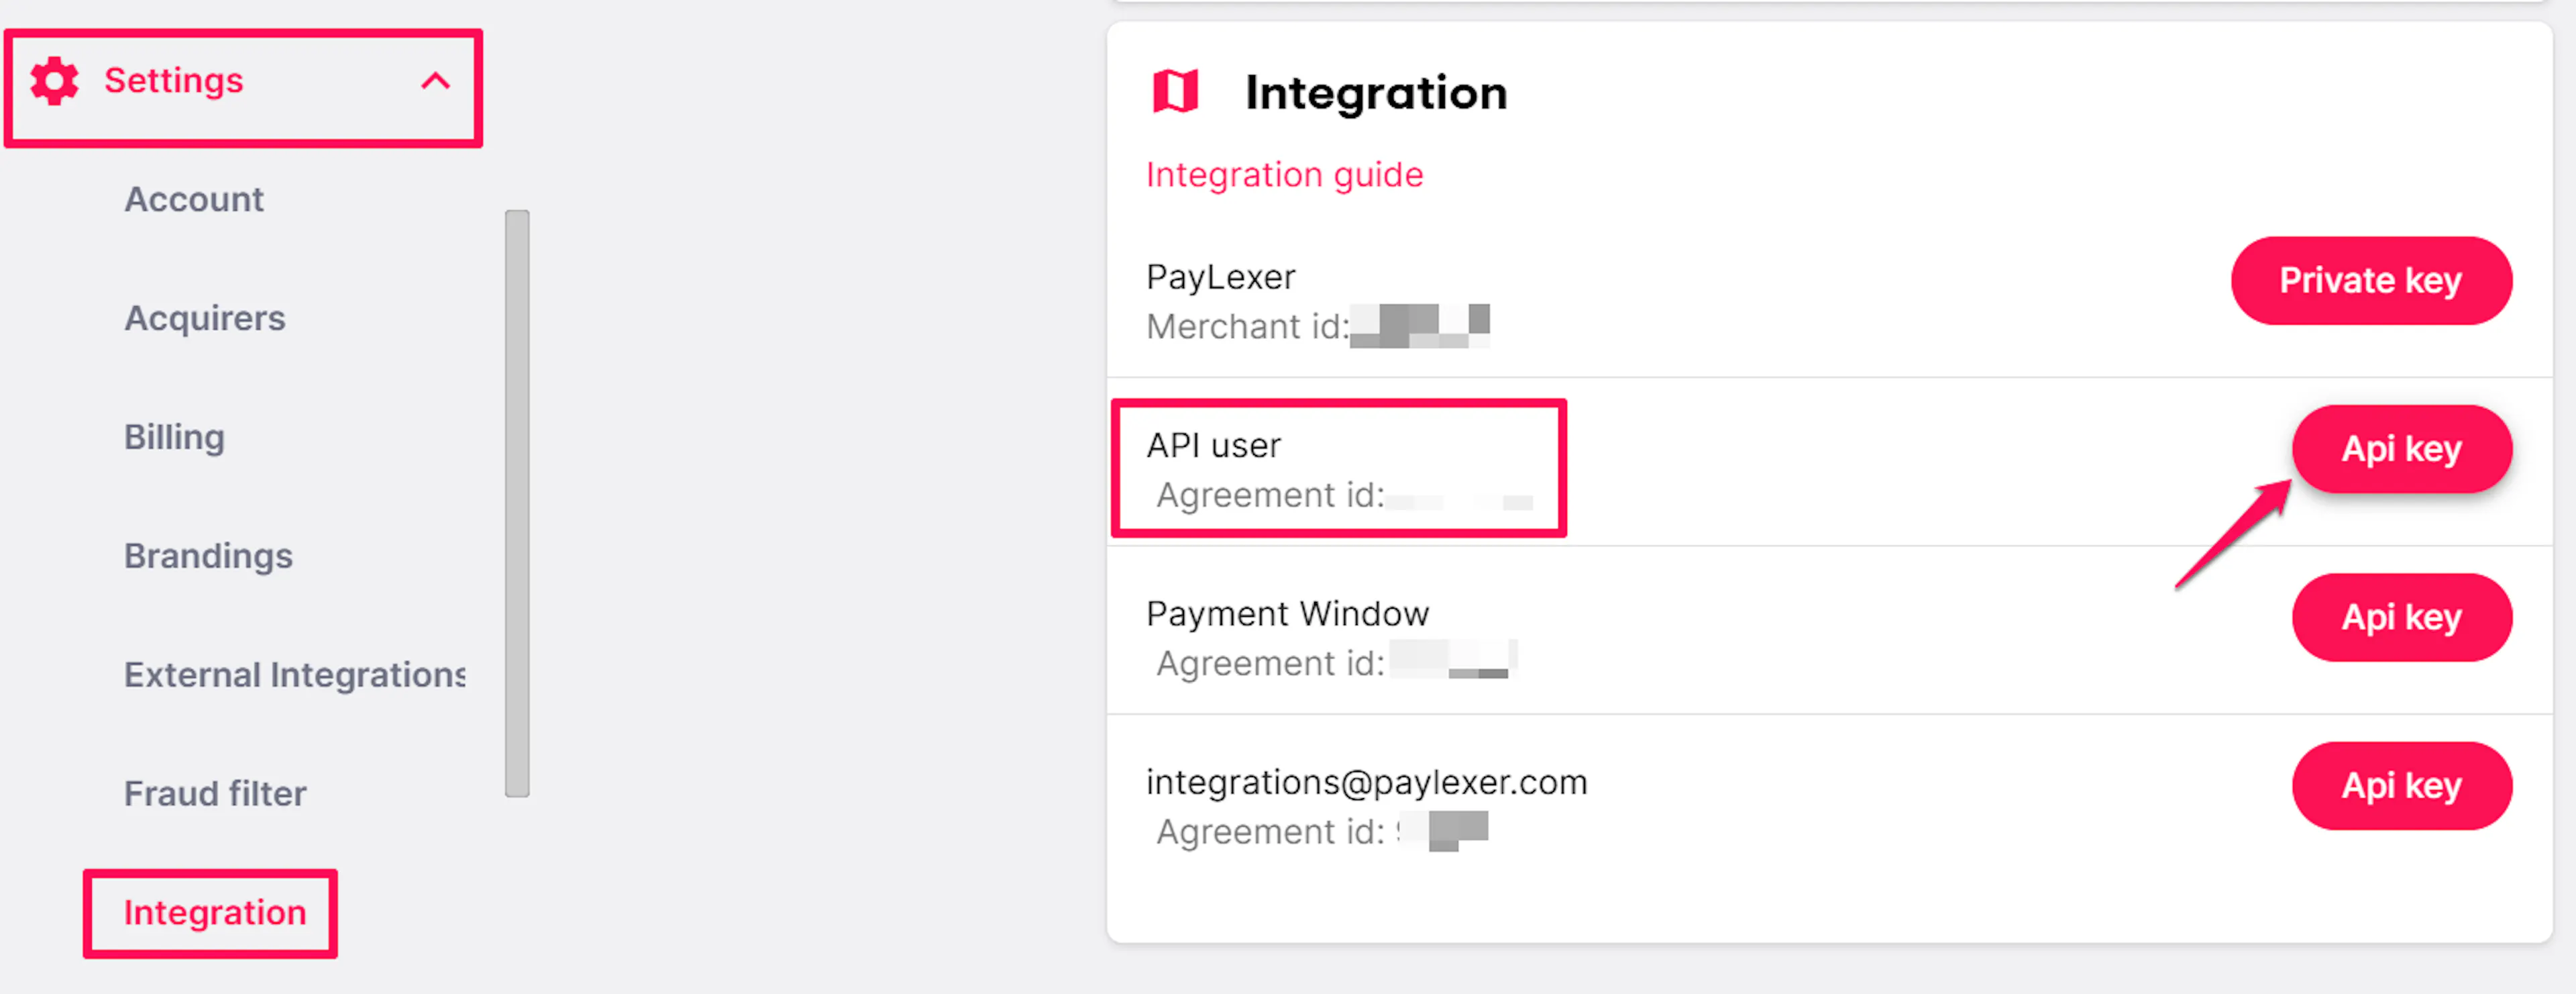
Task: Navigate to Fraud filter
Action: (215, 794)
